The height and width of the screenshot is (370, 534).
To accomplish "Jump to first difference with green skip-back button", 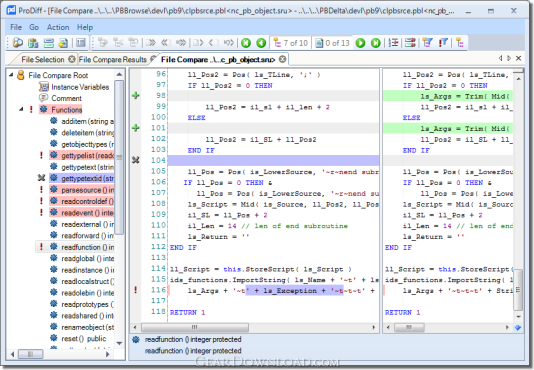I will pyautogui.click(x=246, y=43).
